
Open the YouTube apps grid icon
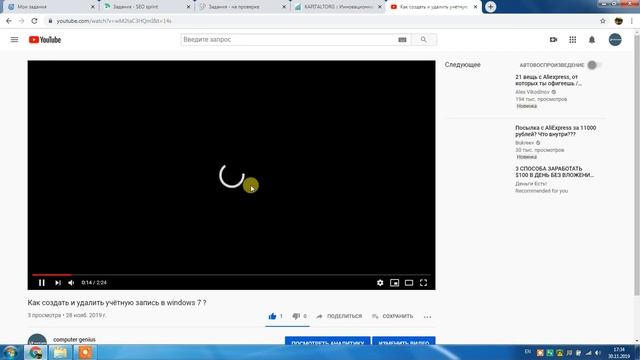point(573,40)
